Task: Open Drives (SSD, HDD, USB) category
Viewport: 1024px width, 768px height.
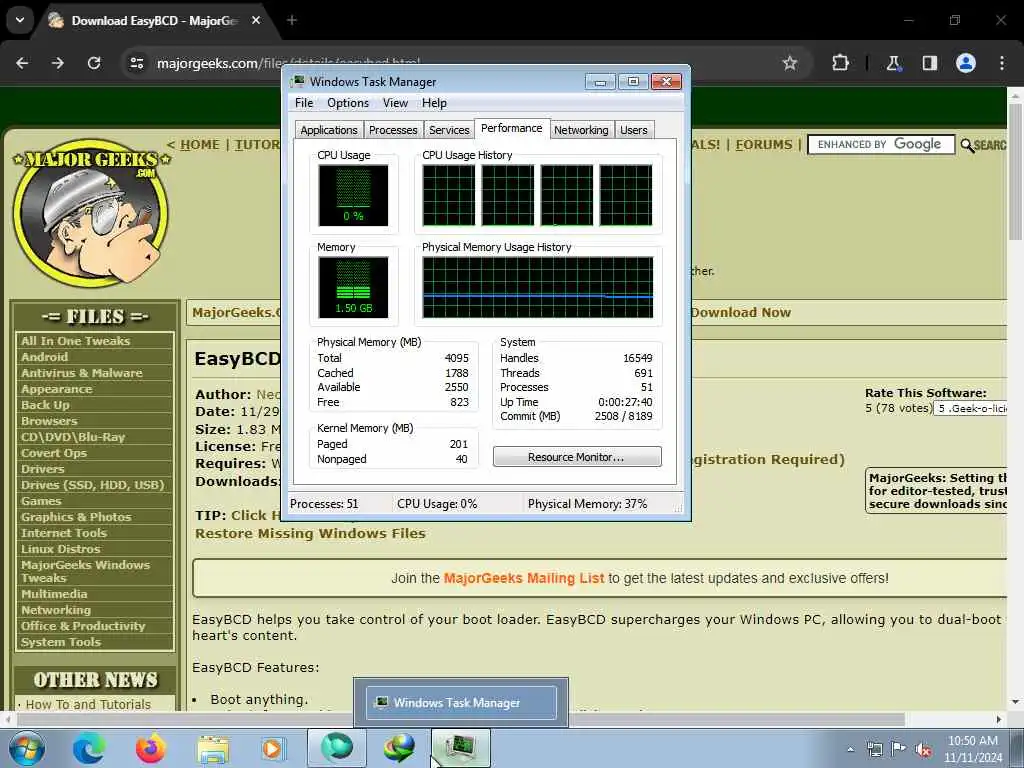Action: [92, 485]
